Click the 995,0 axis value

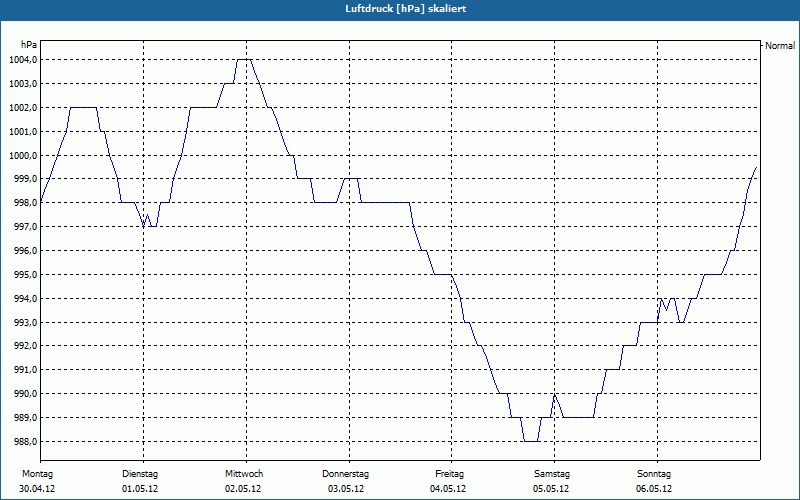(x=25, y=275)
